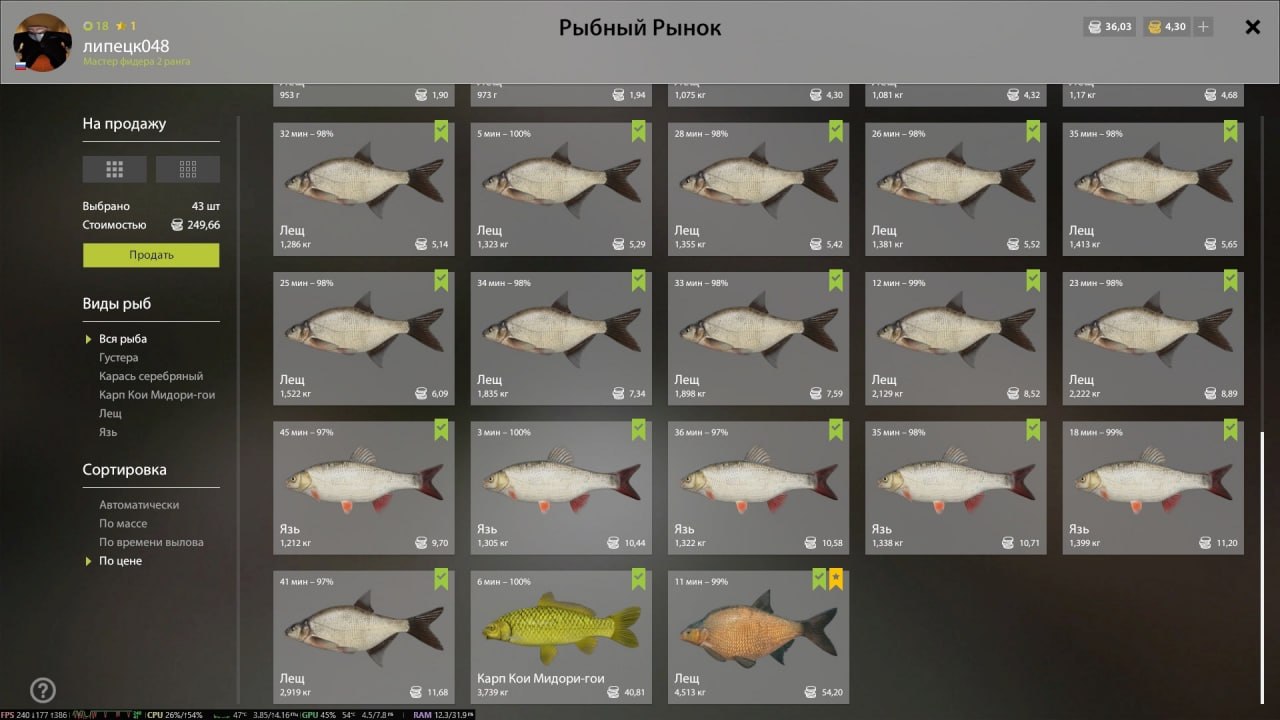Click the trophy star on the 4,513 kg Лещ
This screenshot has height=720, width=1280.
pos(837,579)
